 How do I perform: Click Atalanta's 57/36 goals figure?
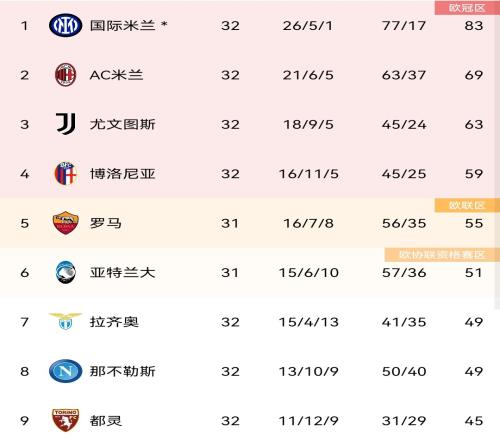click(x=404, y=273)
